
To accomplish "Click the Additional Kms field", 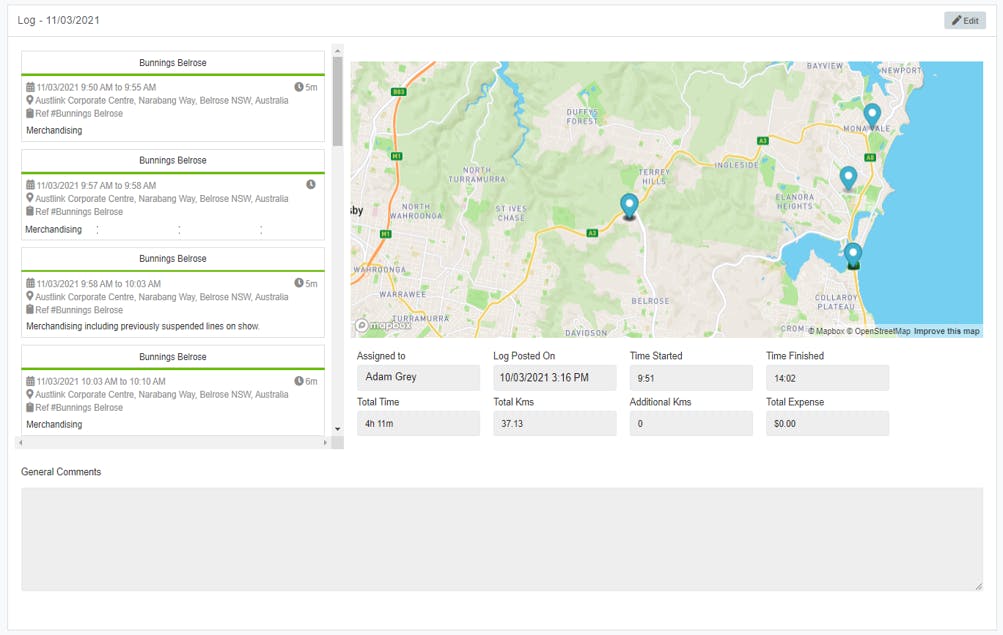I will (691, 423).
